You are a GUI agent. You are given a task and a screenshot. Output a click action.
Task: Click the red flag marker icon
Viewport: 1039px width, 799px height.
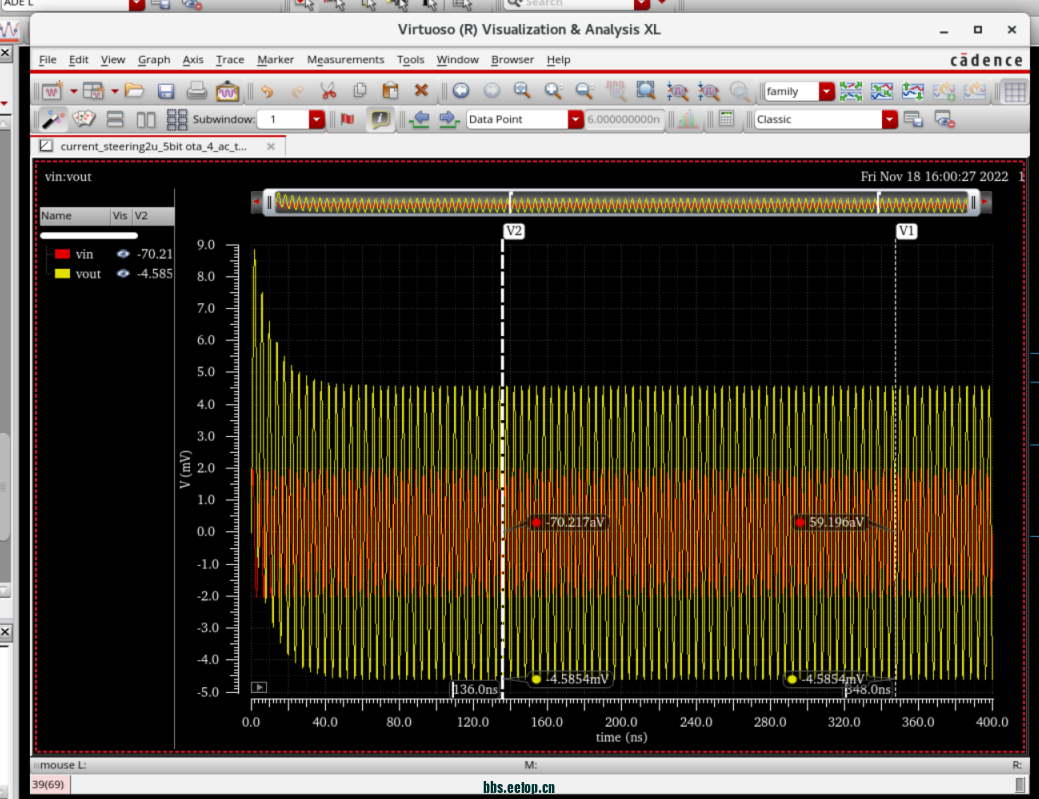pyautogui.click(x=347, y=119)
